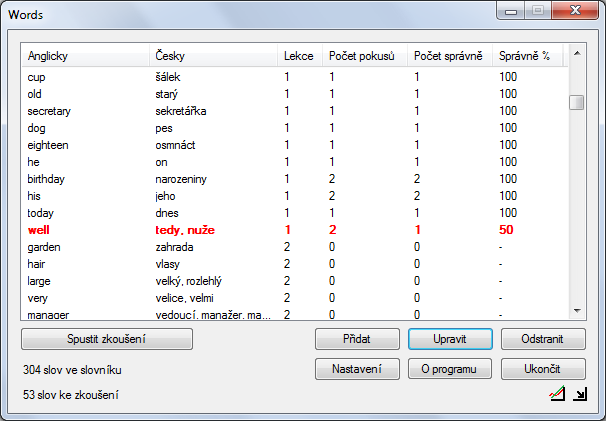606x421 pixels.
Task: Add a new word with Přidat
Action: [x=357, y=339]
